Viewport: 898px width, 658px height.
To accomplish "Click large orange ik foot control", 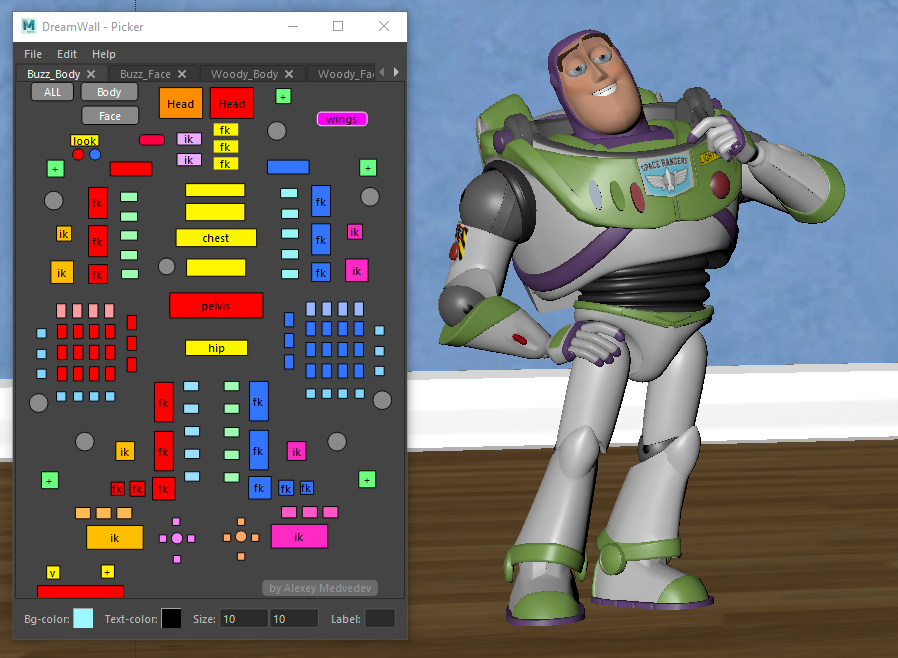I will pos(115,537).
